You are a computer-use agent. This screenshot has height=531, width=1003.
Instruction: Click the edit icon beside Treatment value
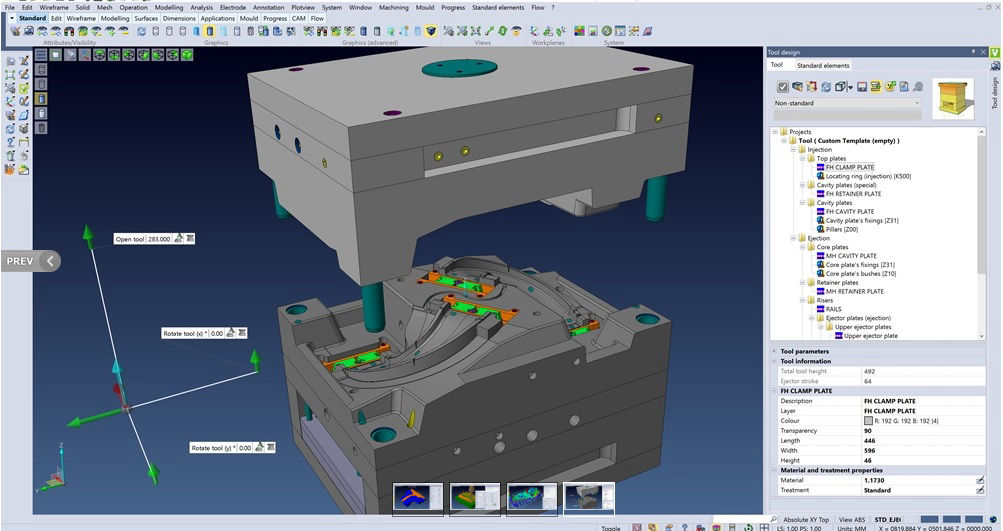click(x=980, y=491)
